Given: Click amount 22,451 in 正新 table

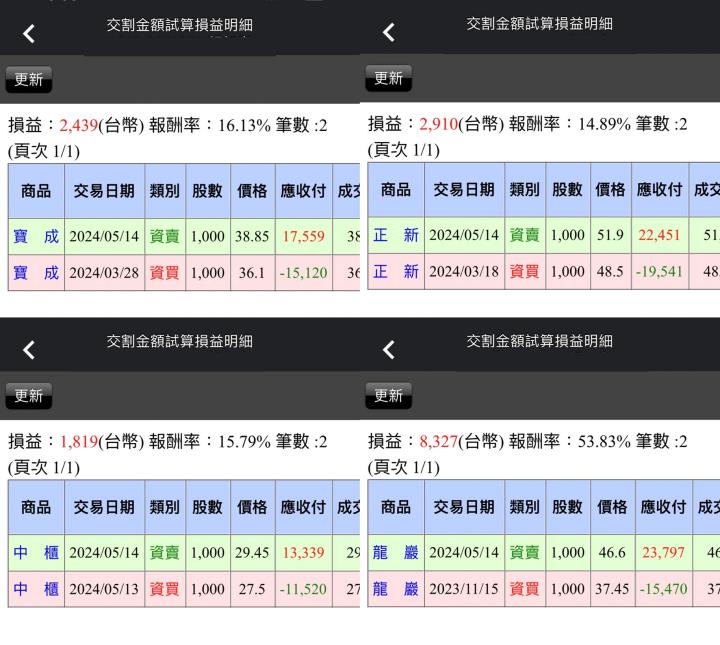Looking at the screenshot, I should (x=659, y=235).
